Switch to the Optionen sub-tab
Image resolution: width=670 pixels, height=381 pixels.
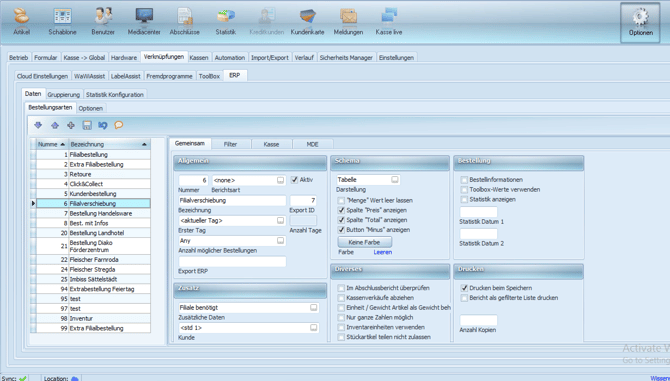click(91, 108)
